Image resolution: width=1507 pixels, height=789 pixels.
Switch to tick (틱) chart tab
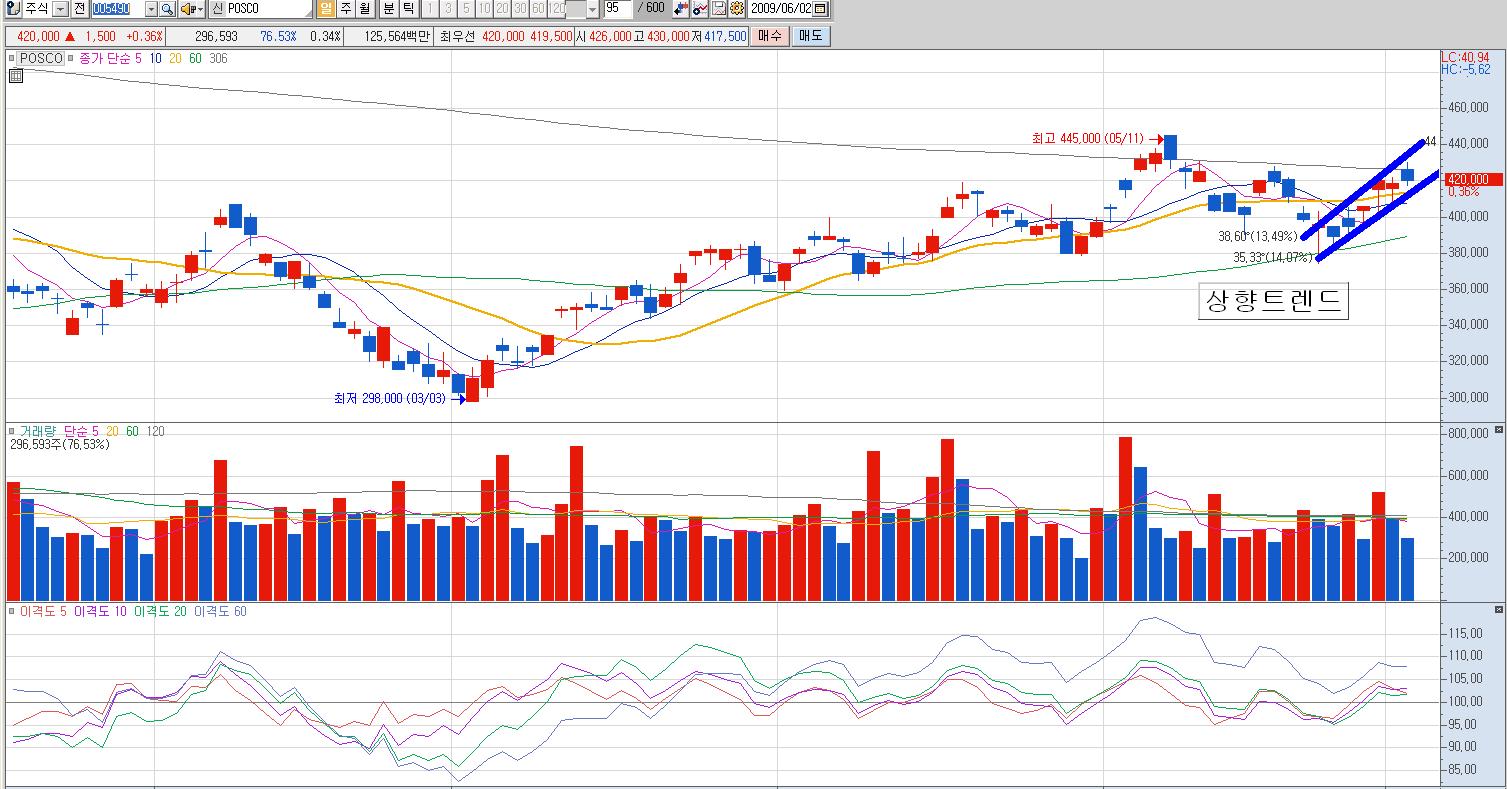408,9
